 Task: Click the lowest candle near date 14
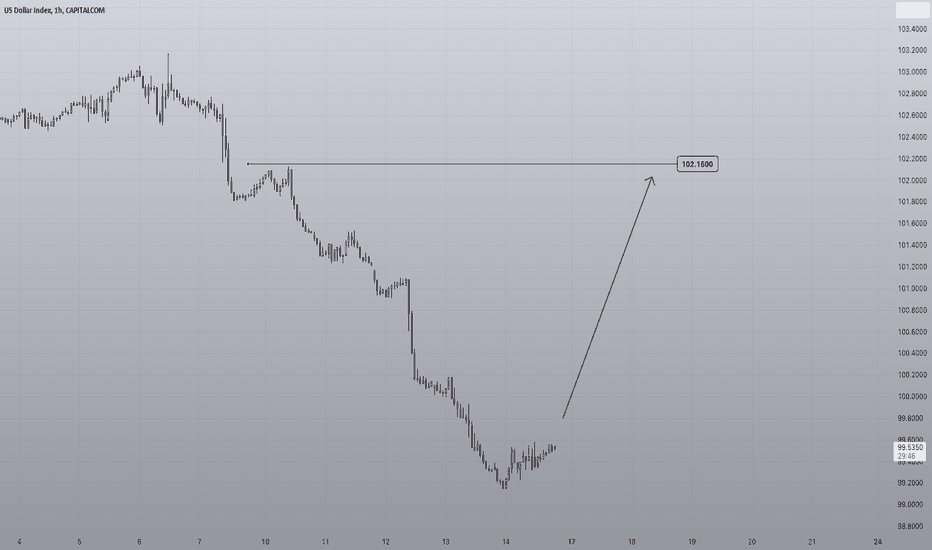pyautogui.click(x=505, y=483)
